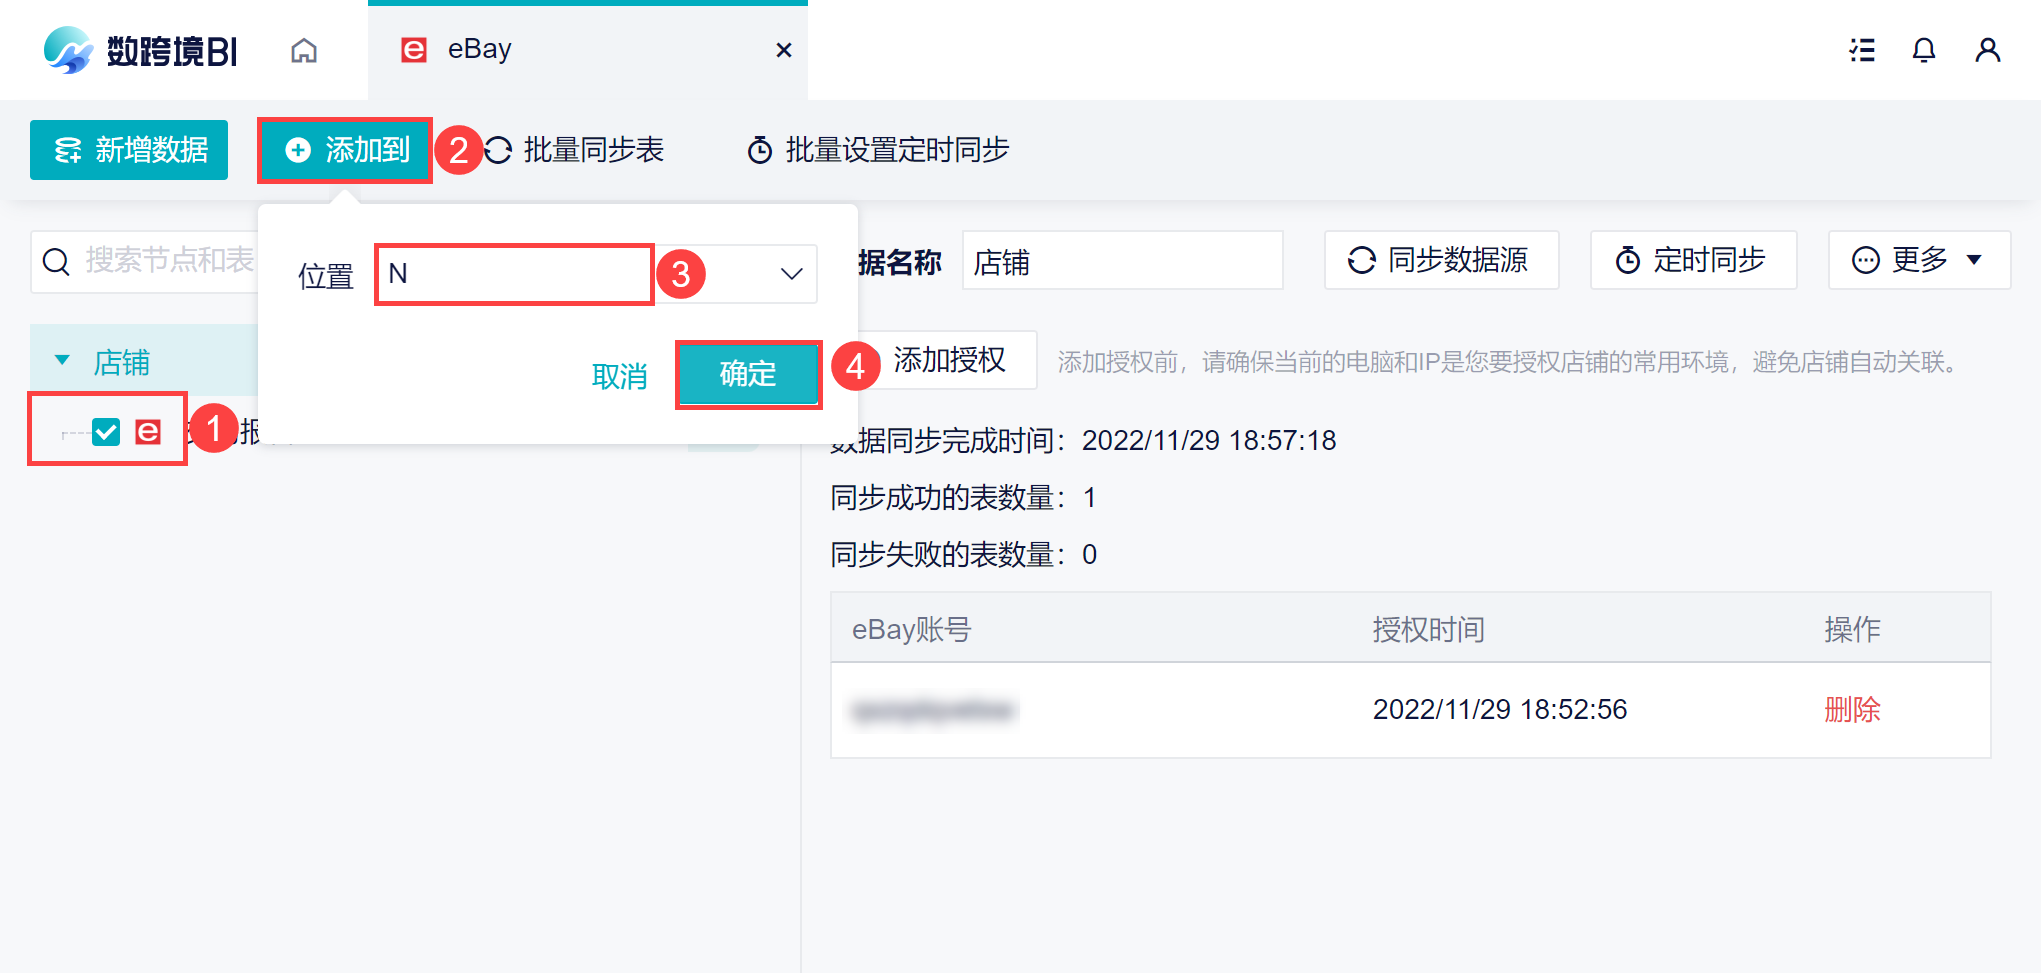This screenshot has width=2041, height=973.
Task: Confirm with the 确定 button
Action: pyautogui.click(x=748, y=374)
